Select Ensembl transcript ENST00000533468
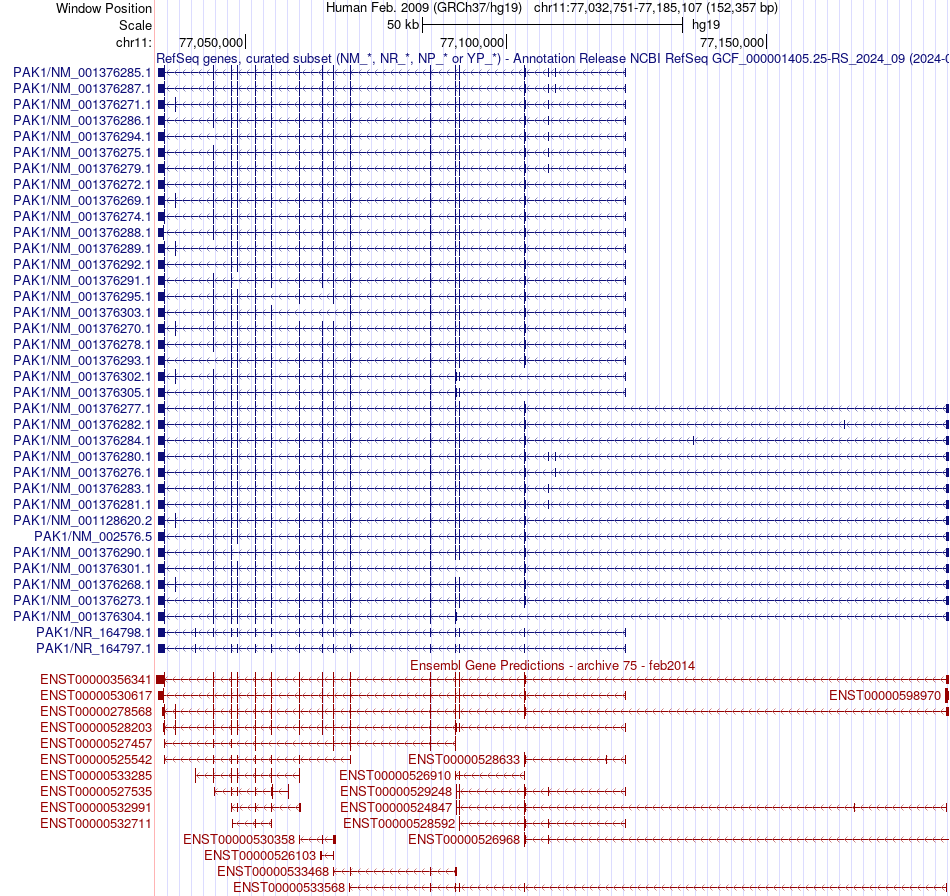Screen dimensions: 950x896 tap(273, 872)
